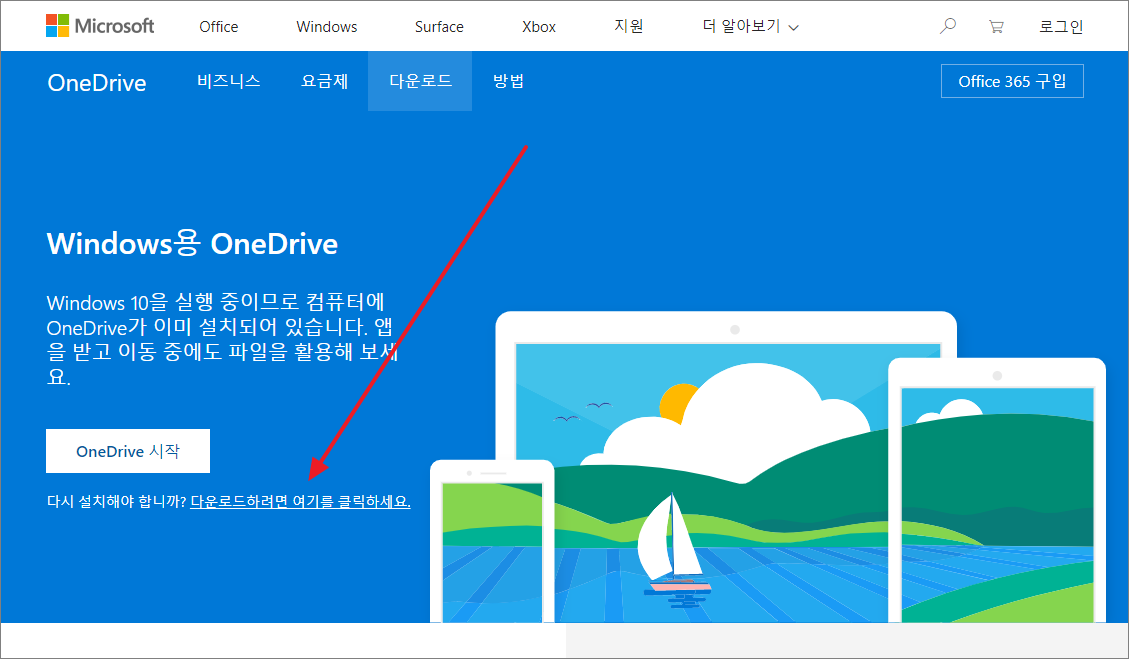Screen dimensions: 1129x659
Task: Open the 지원 menu item
Action: tap(629, 27)
